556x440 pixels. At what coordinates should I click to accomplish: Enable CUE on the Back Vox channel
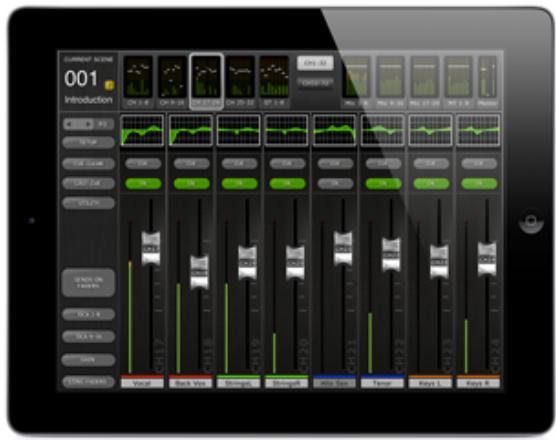pos(191,163)
